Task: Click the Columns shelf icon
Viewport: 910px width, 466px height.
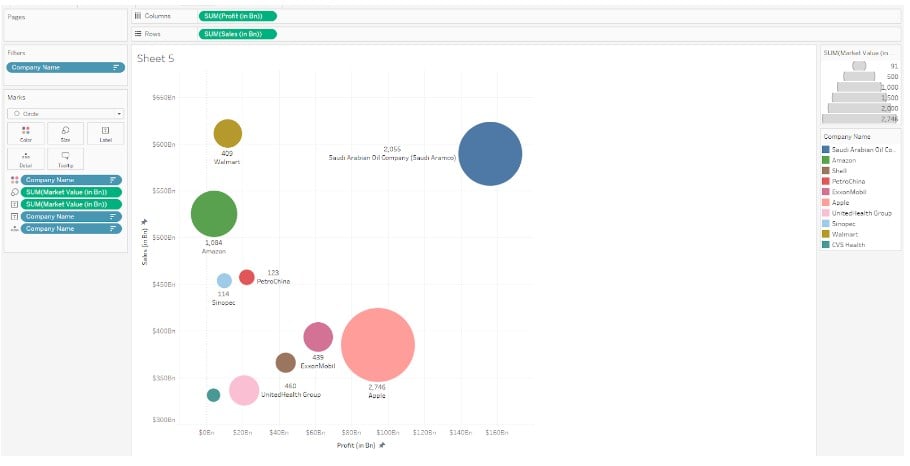Action: (138, 16)
